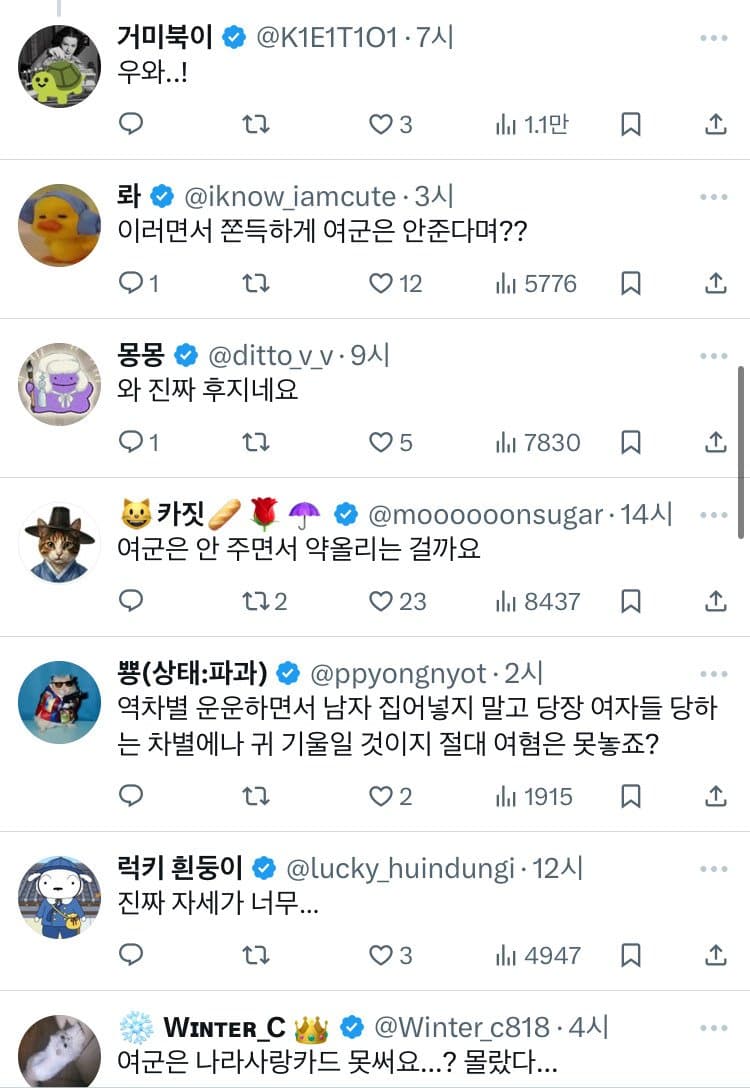Open more options for 거미북이's tweet
The height and width of the screenshot is (1088, 750).
[714, 38]
